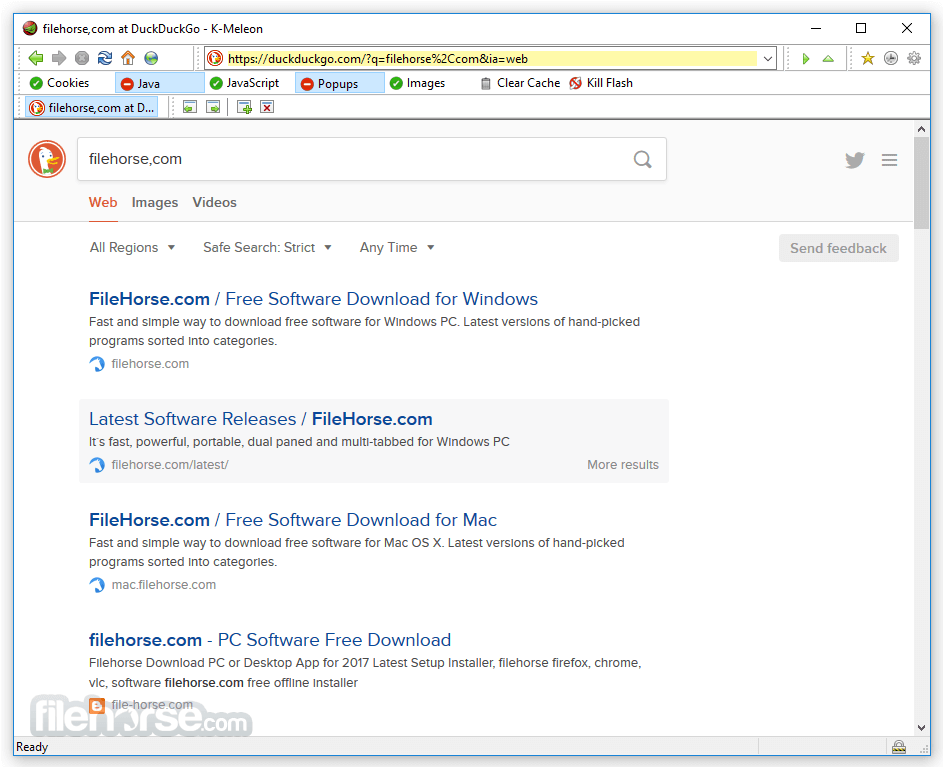Image resolution: width=943 pixels, height=767 pixels.
Task: Click the green Go arrow beside URL bar
Action: point(806,58)
